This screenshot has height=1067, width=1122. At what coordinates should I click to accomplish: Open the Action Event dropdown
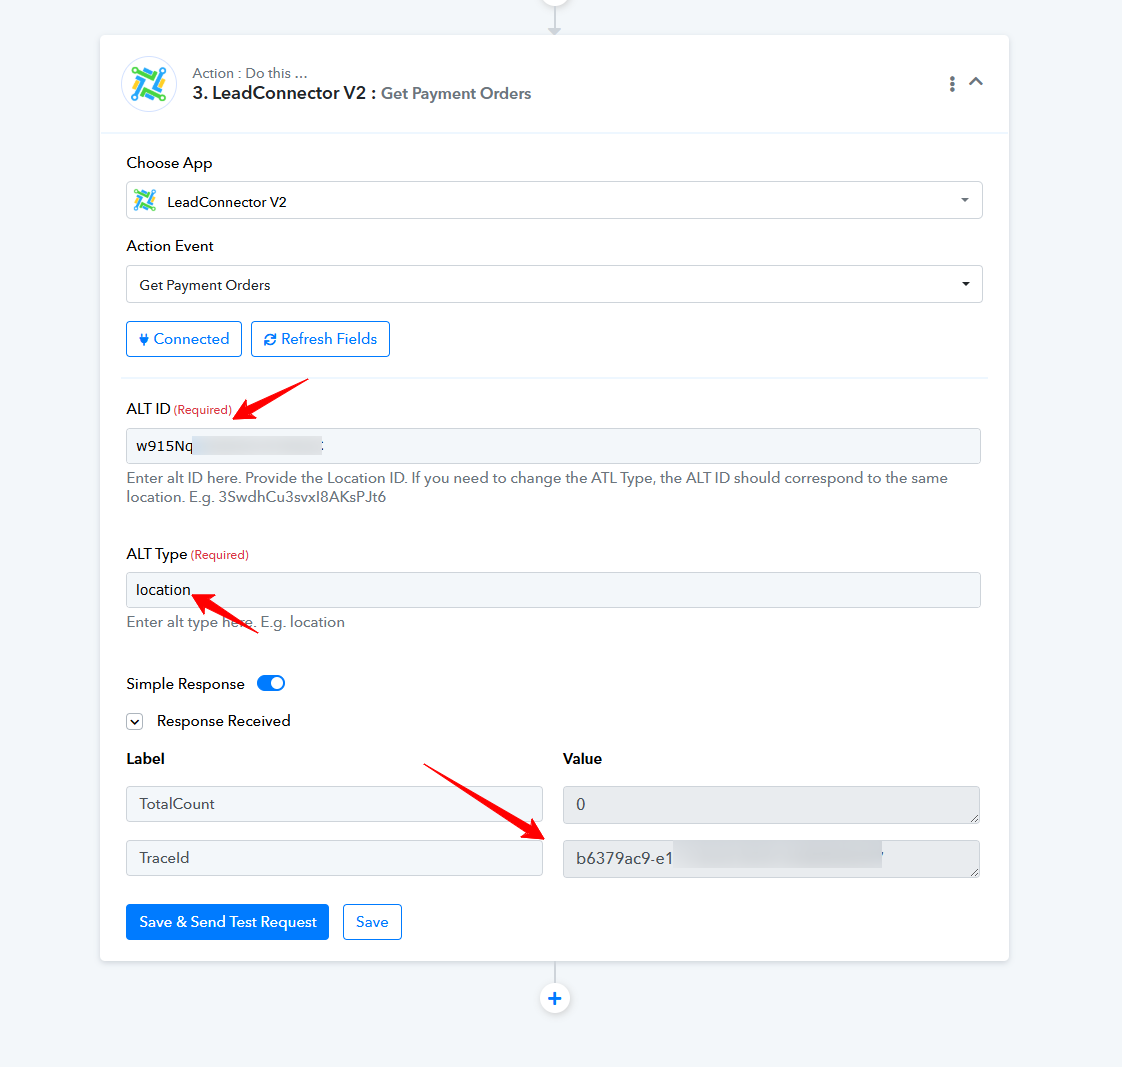tap(554, 284)
